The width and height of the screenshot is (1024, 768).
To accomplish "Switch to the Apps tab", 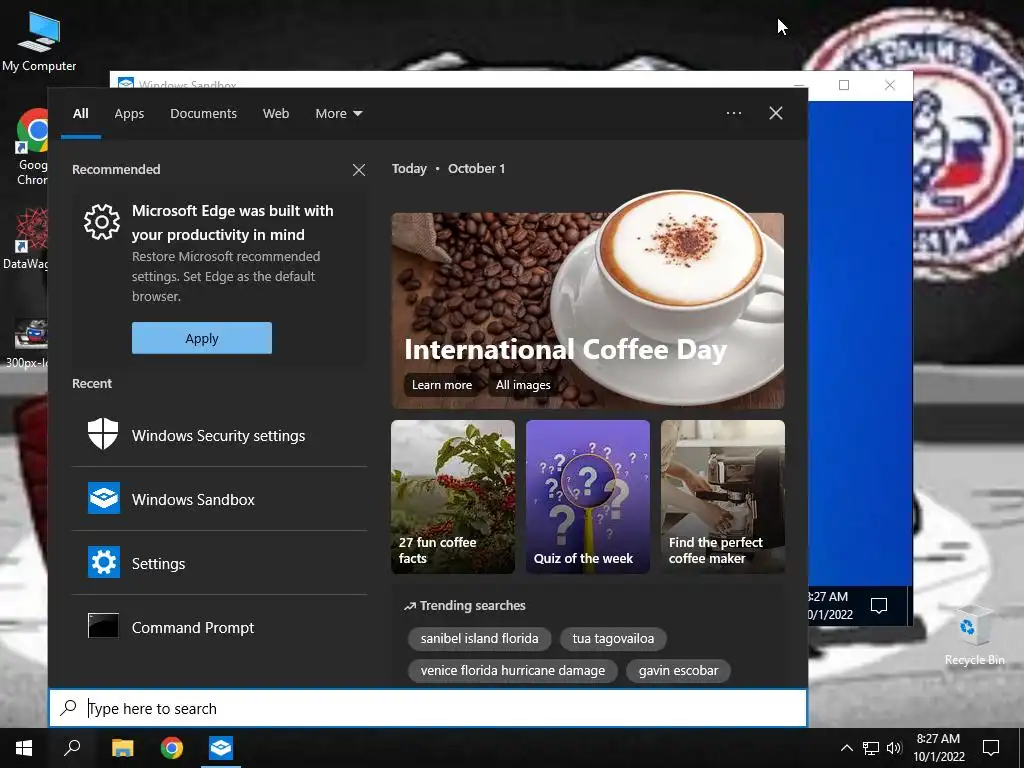I will tap(129, 114).
